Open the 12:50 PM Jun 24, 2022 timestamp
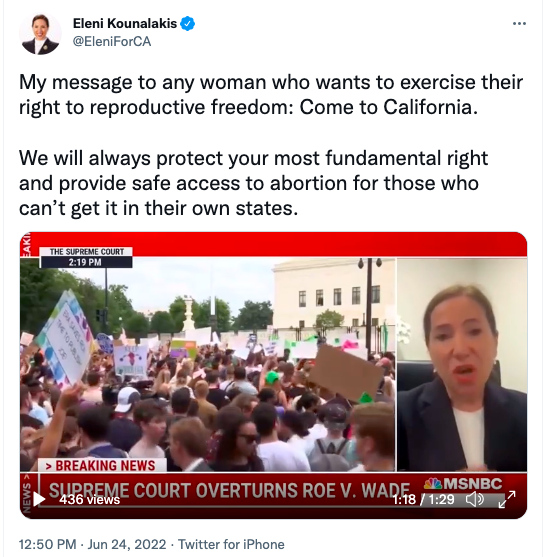This screenshot has width=543, height=557. (92, 544)
